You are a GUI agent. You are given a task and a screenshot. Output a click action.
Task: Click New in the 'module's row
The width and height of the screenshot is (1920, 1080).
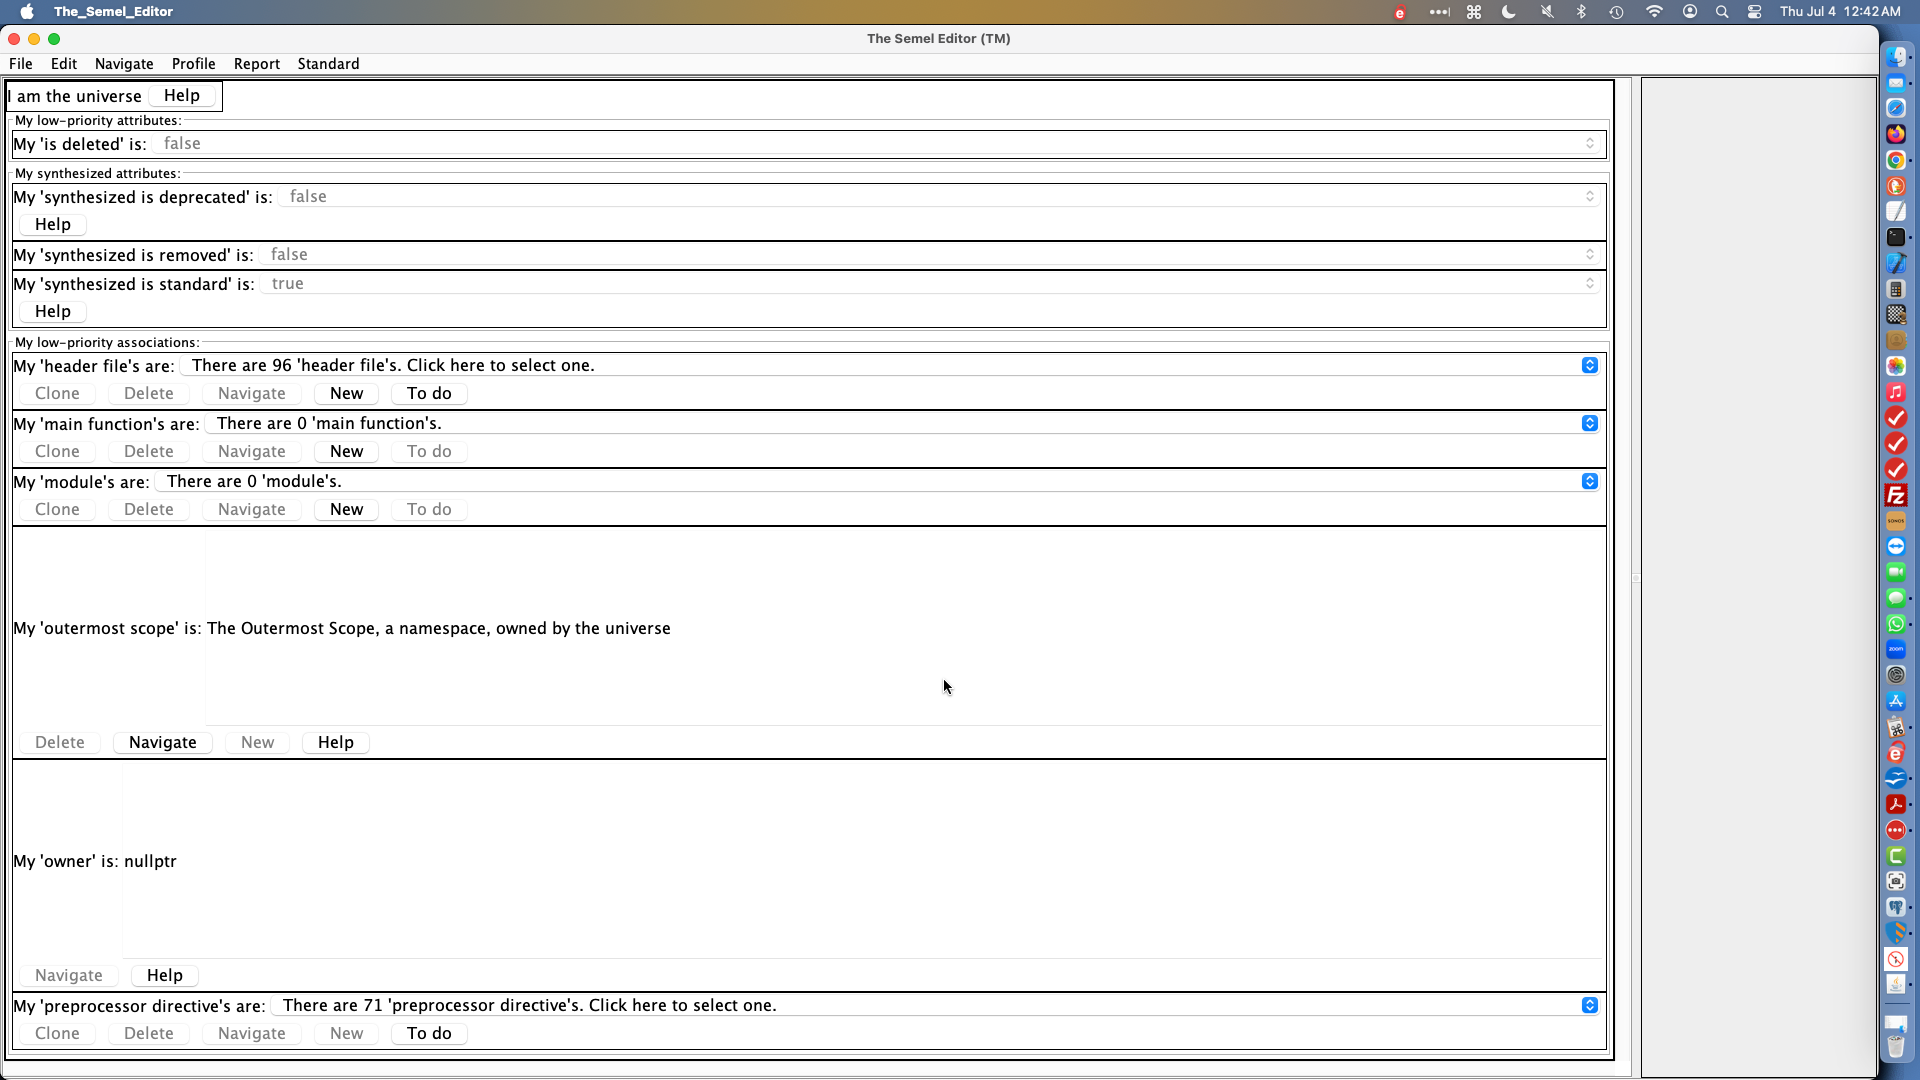point(347,510)
